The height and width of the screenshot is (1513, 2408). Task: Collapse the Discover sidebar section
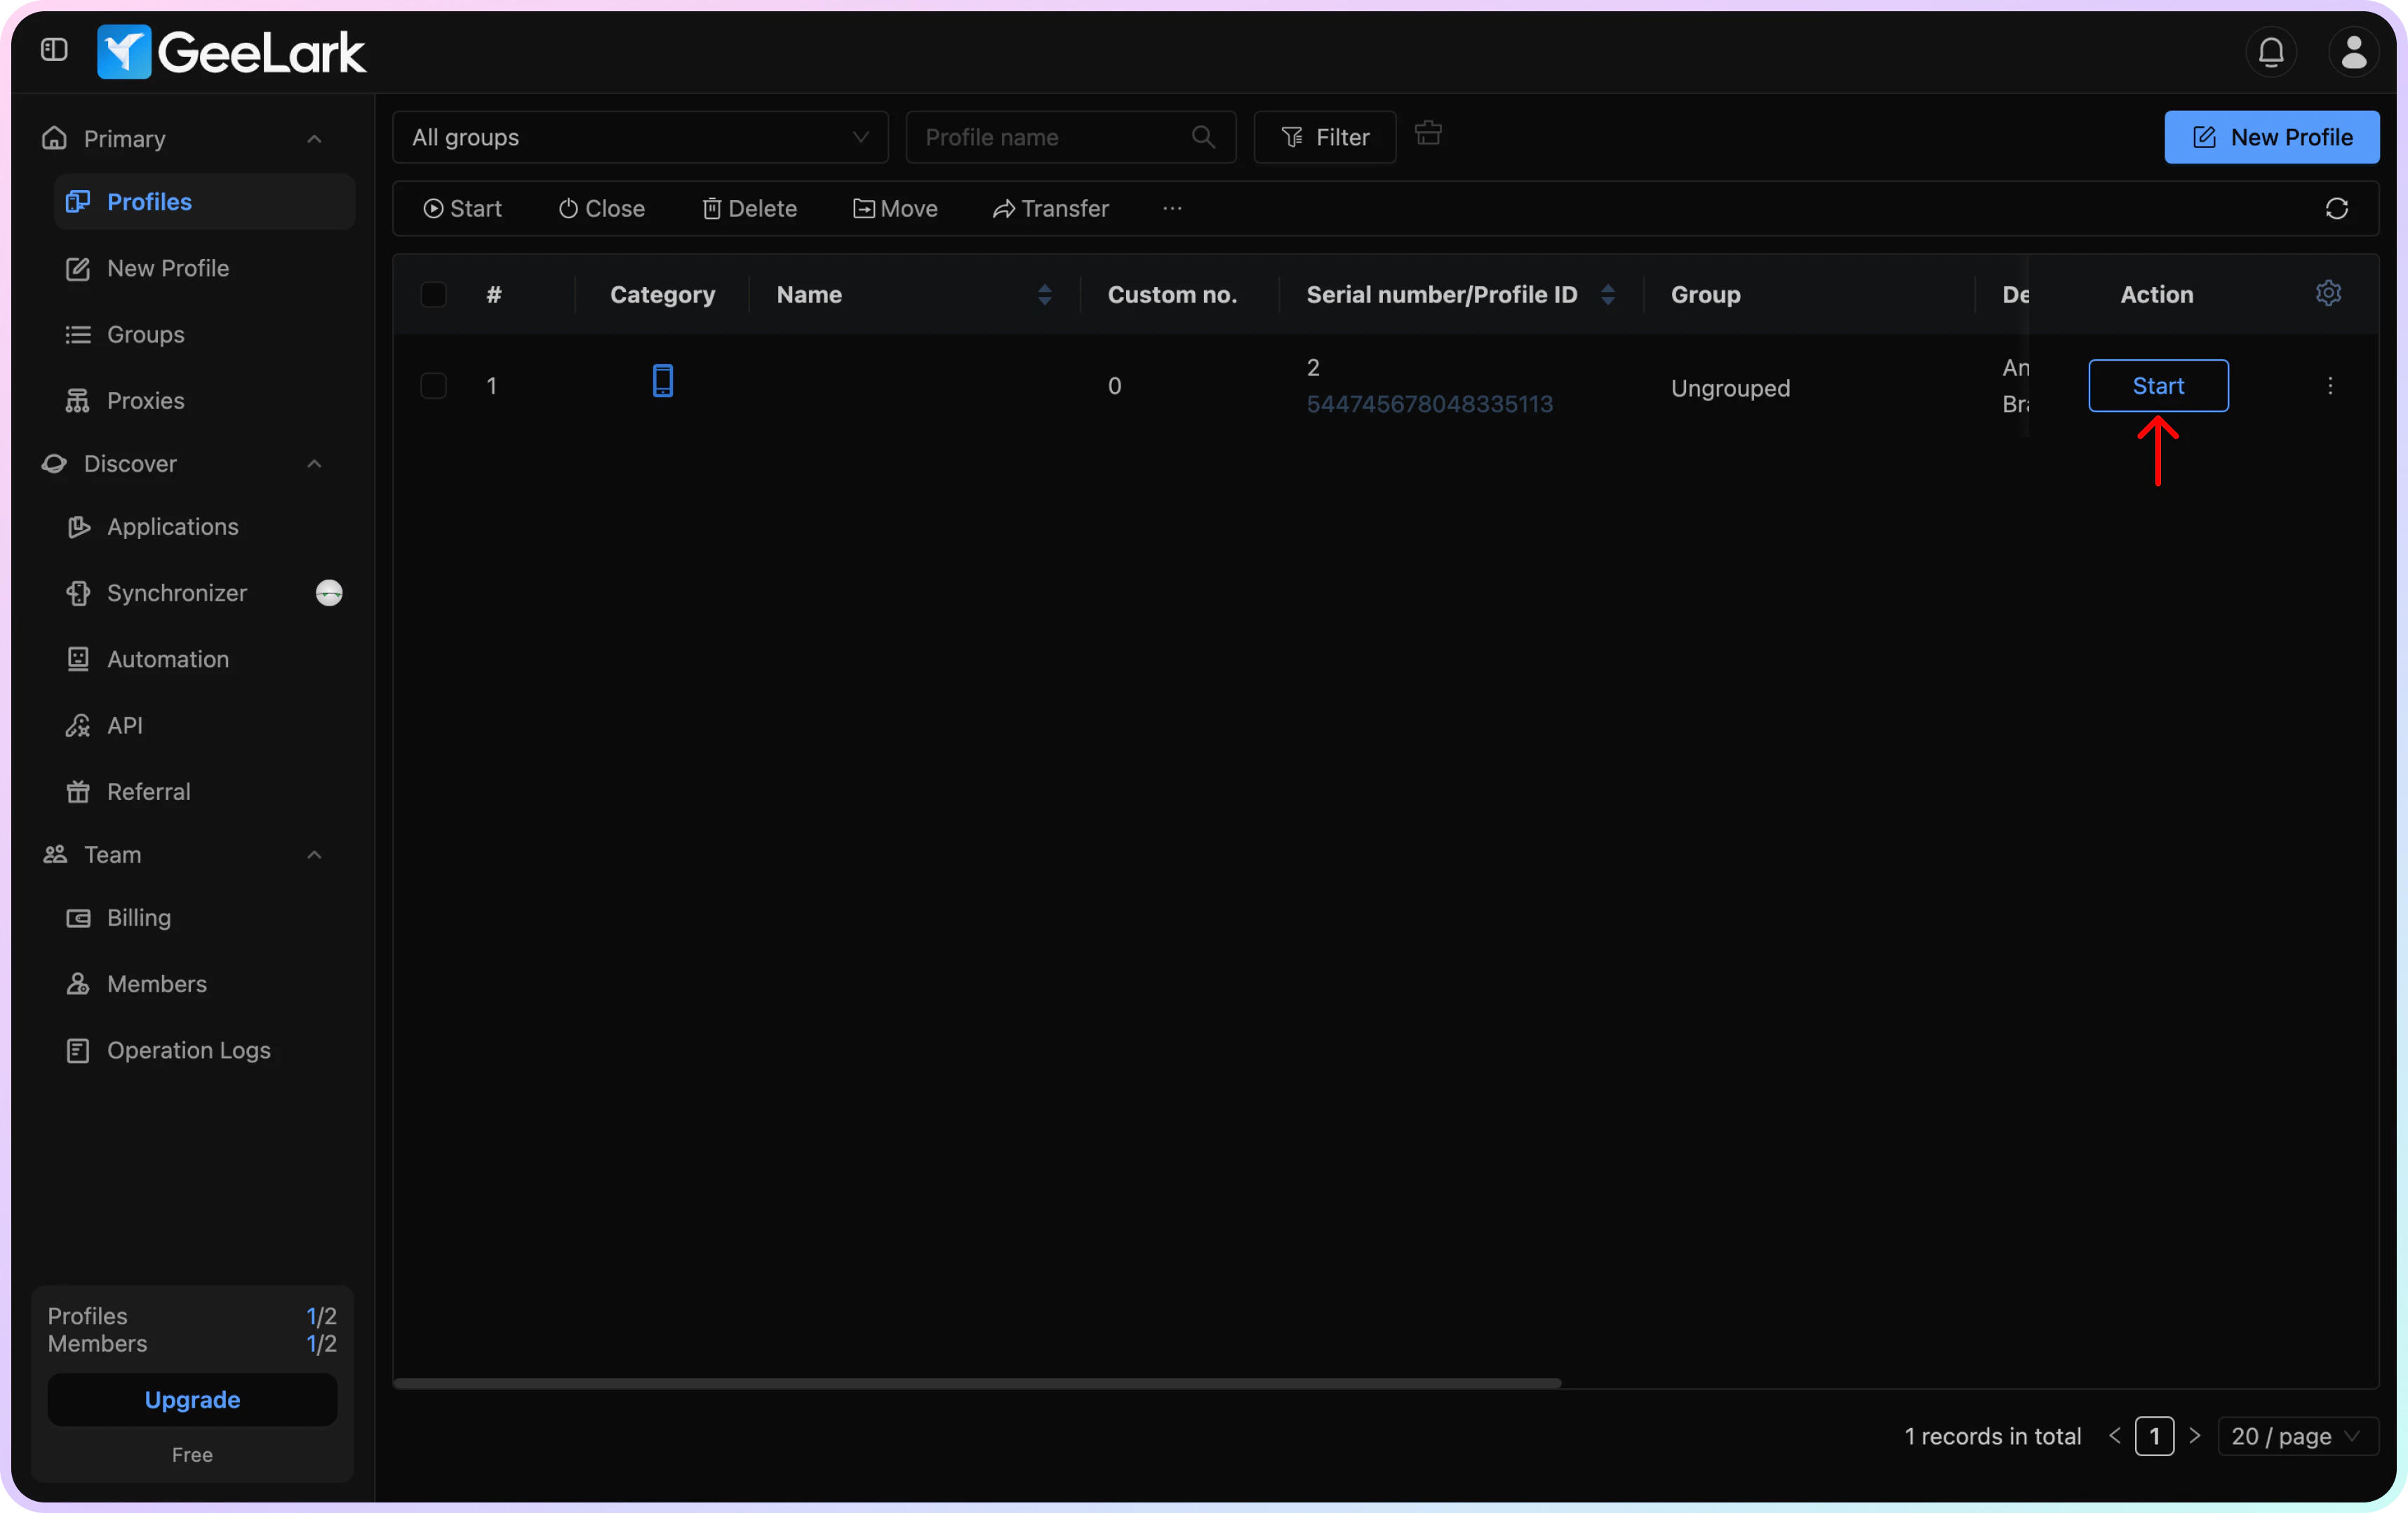(x=314, y=464)
